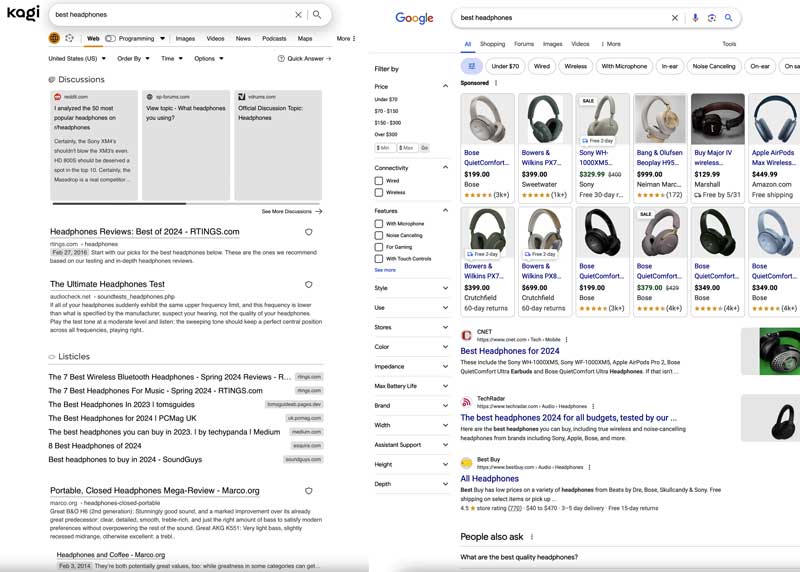Screen dimensions: 800x572
Task: Collapse the Price filter section
Action: 445,86
